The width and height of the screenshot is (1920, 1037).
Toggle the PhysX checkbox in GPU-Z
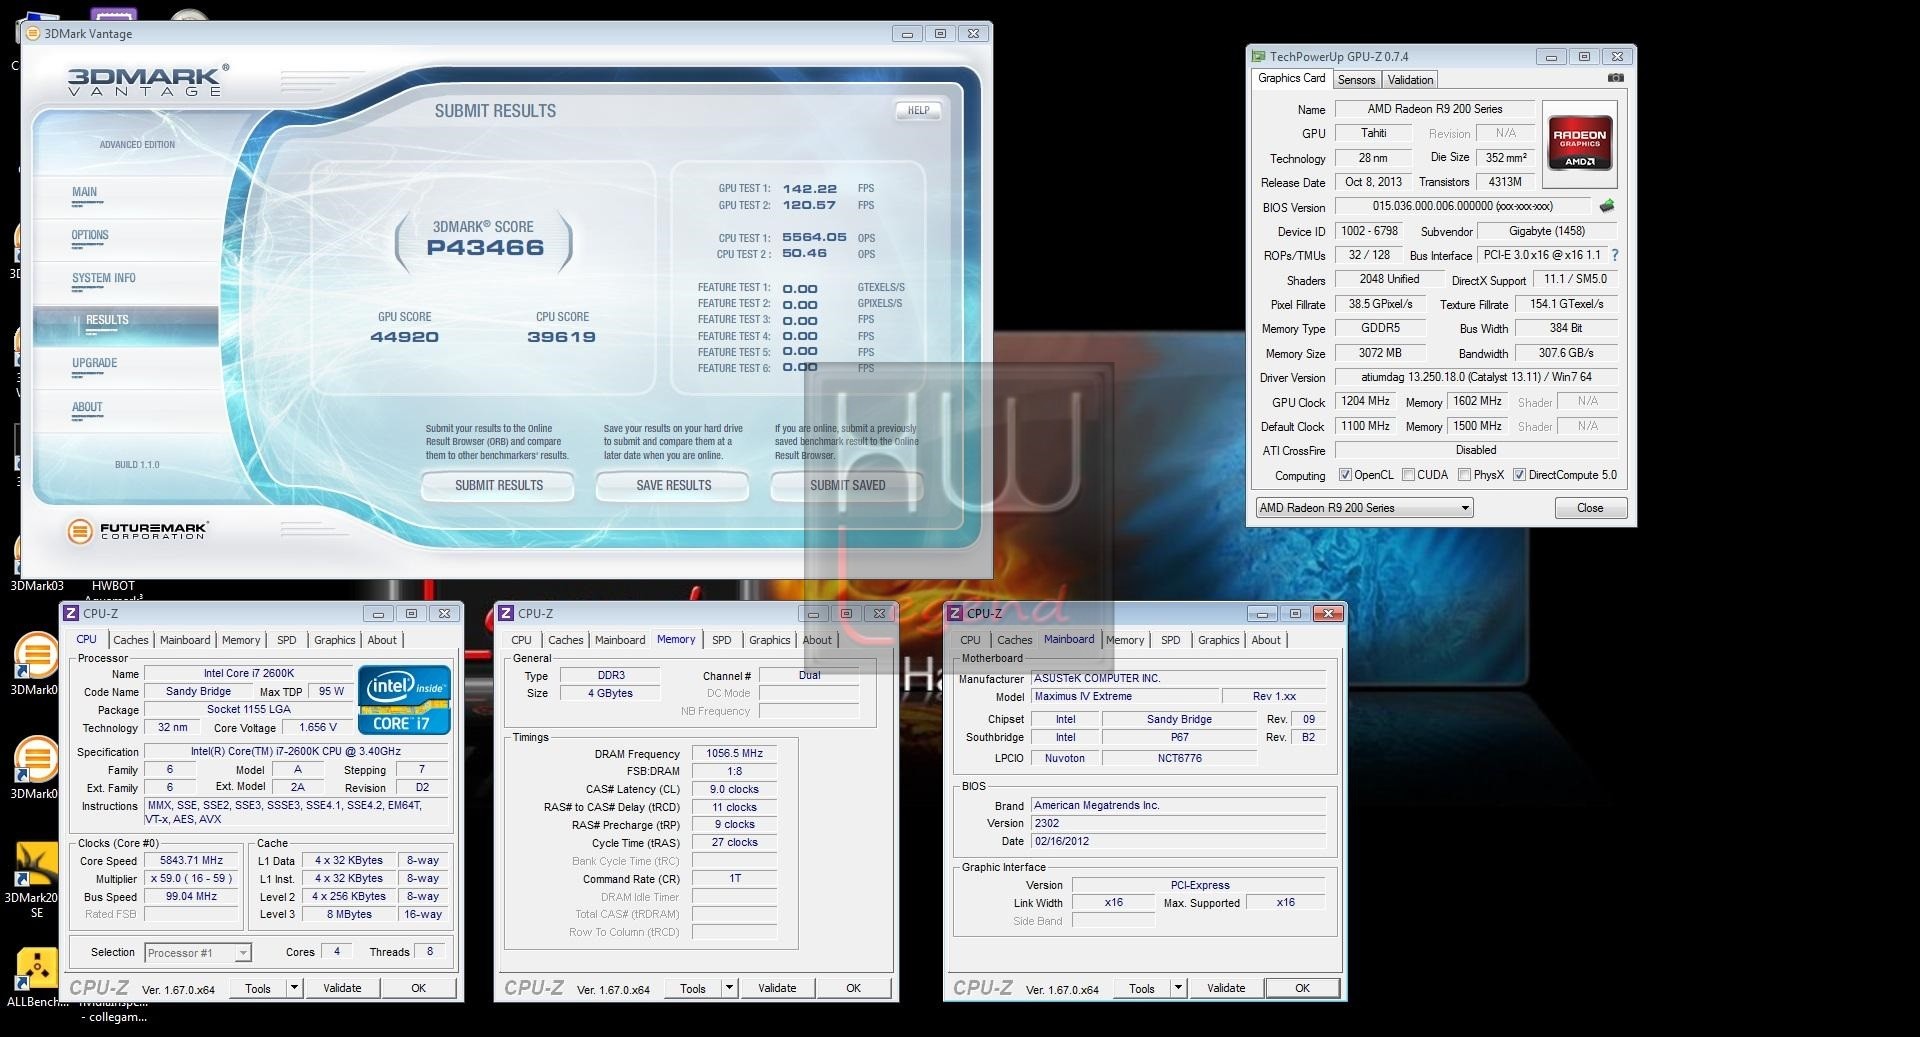pyautogui.click(x=1464, y=475)
